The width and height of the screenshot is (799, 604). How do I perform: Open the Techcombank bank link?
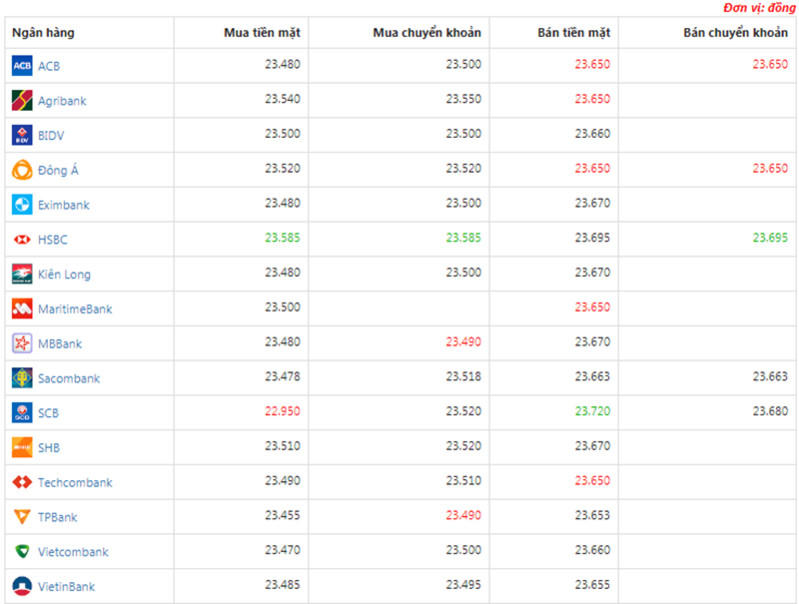point(75,483)
